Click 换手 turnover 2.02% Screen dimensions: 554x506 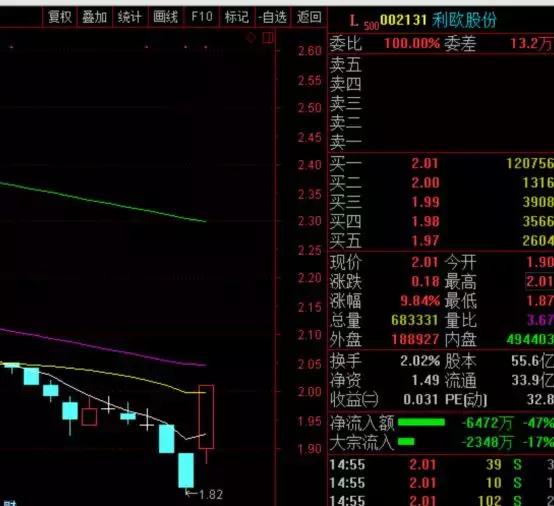420,361
